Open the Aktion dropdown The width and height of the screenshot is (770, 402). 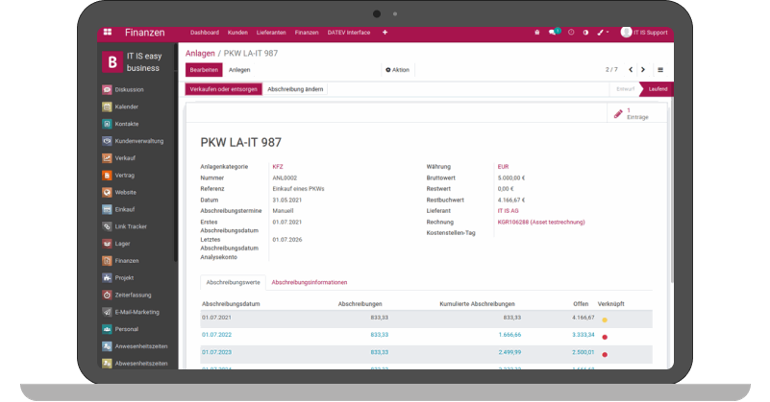[397, 70]
